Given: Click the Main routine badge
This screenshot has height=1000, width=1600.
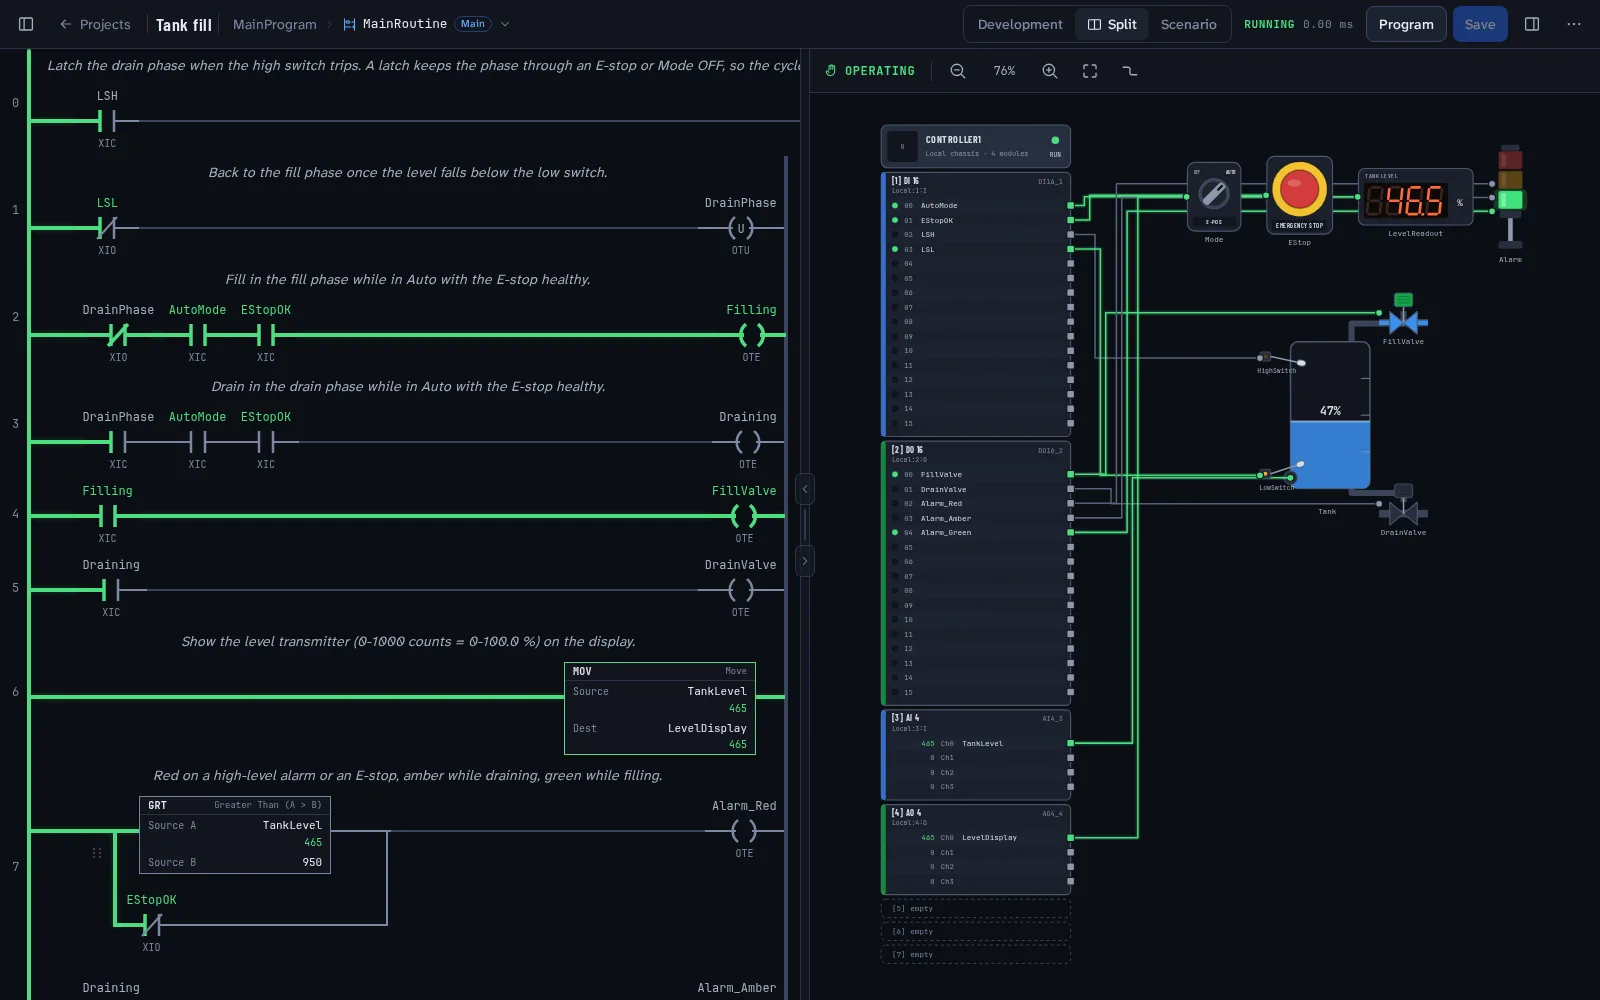Looking at the screenshot, I should coord(473,24).
